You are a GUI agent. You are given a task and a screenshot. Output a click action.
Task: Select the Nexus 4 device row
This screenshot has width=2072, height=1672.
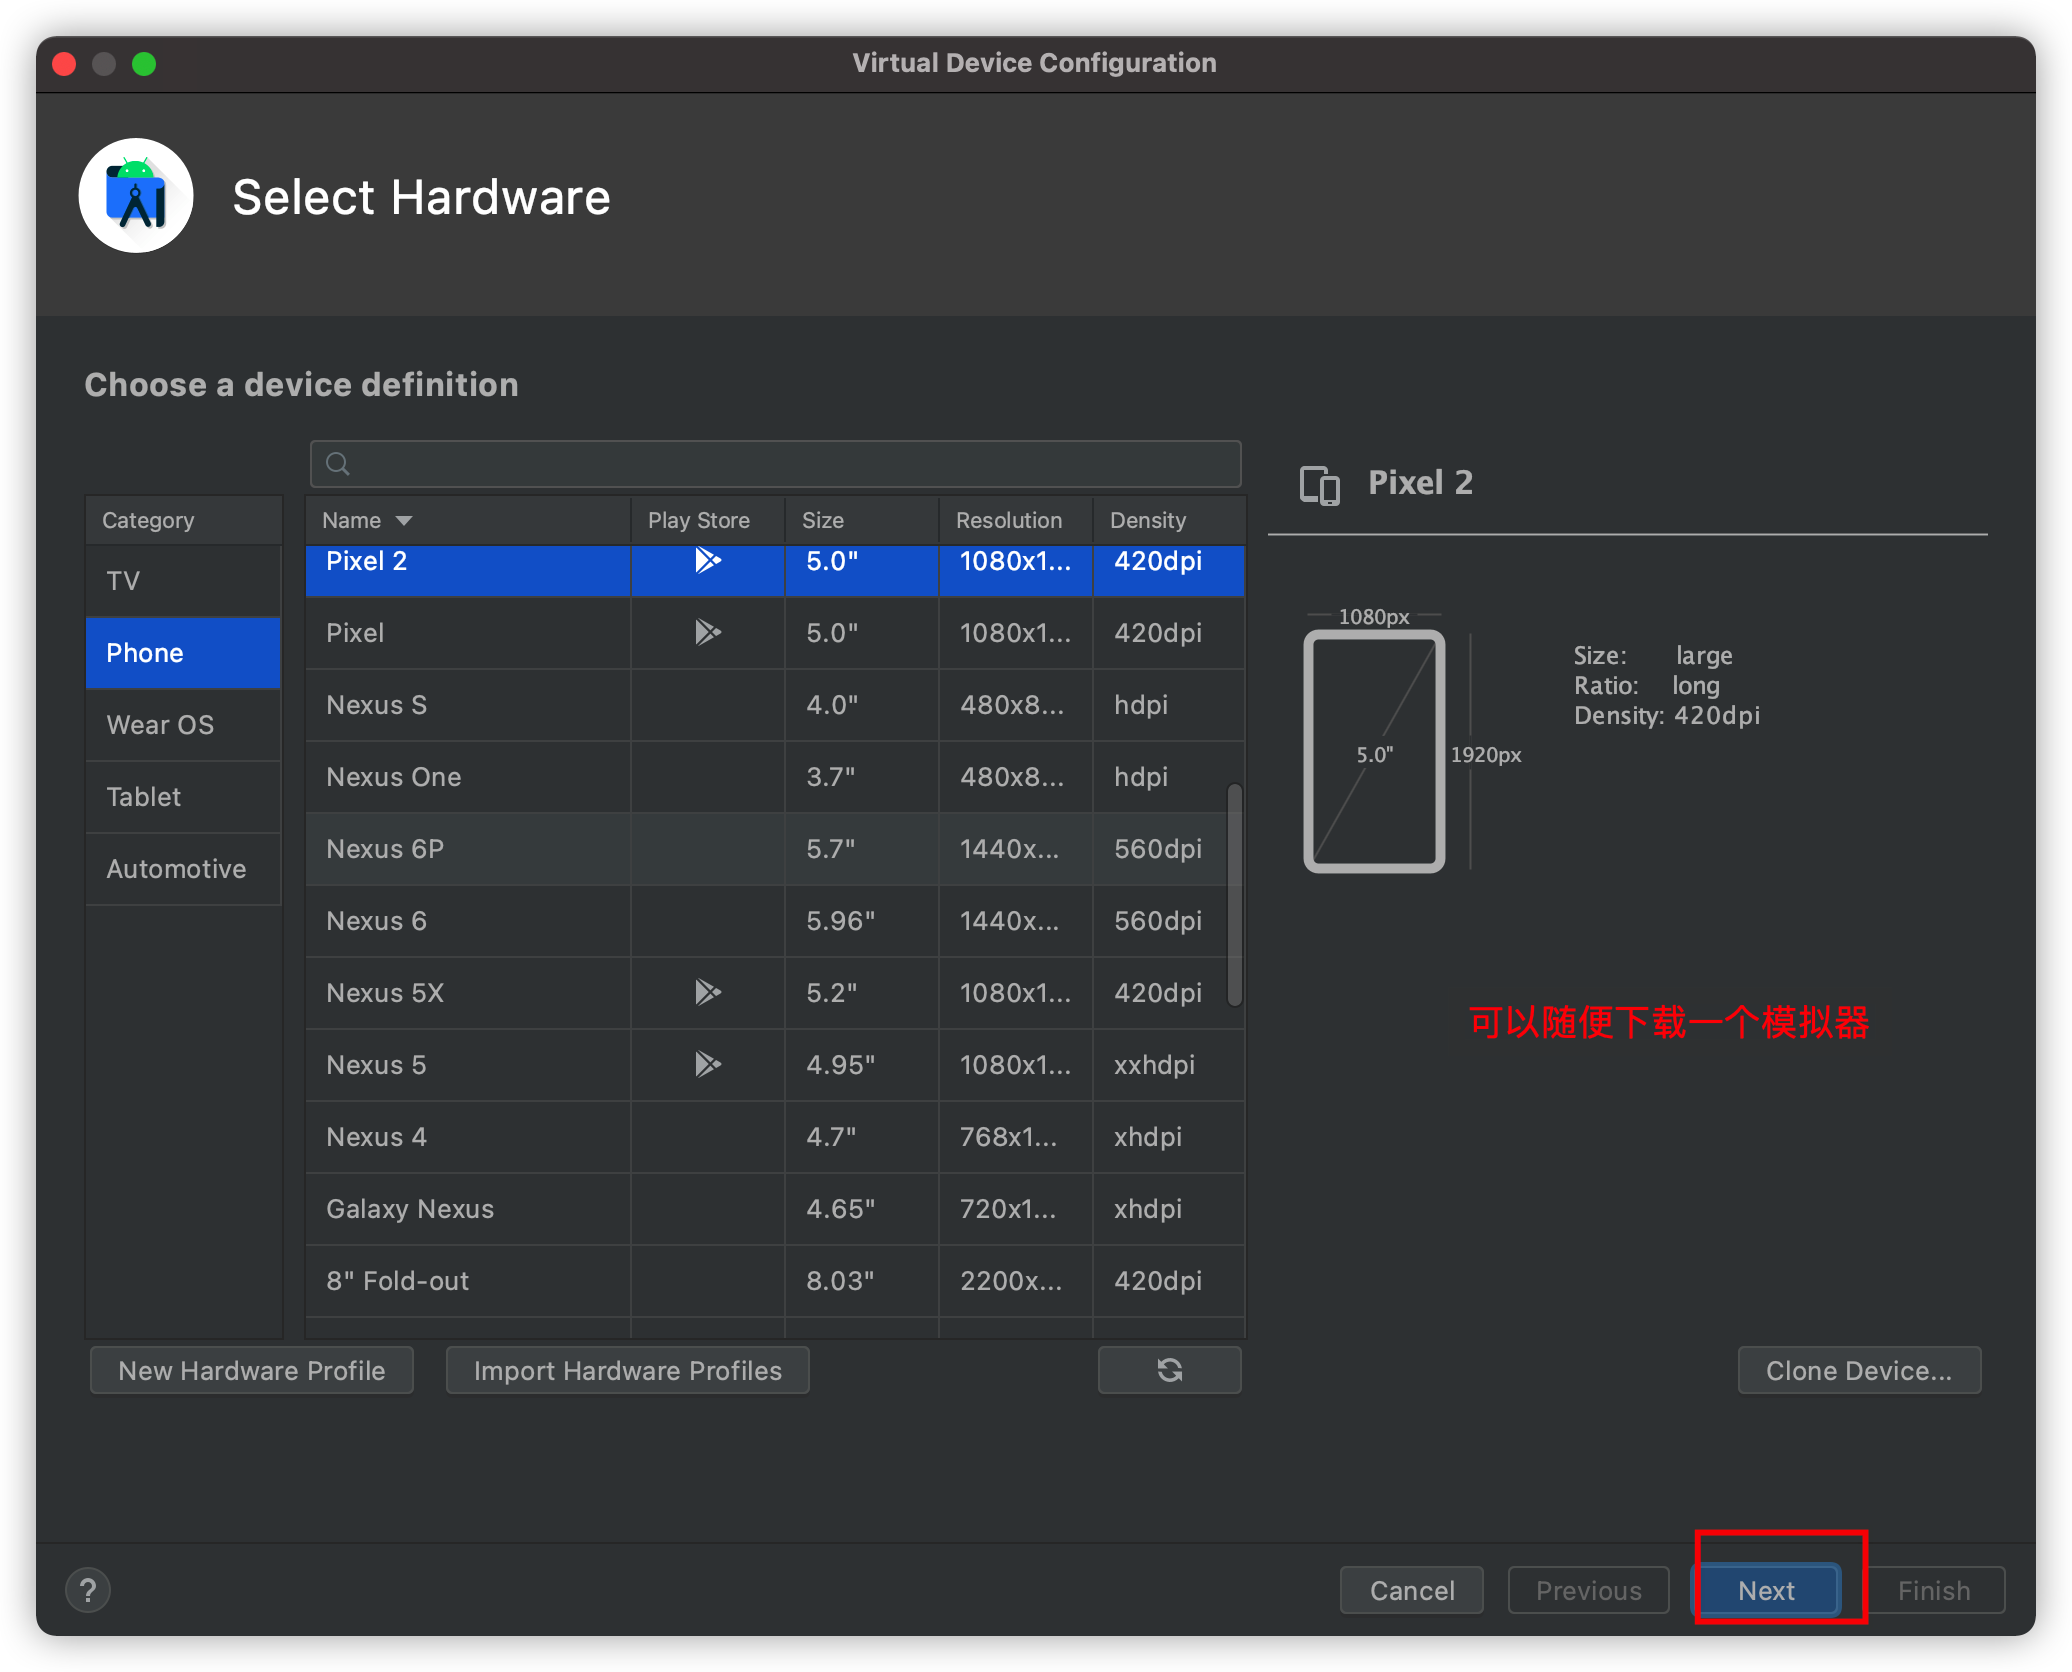[x=775, y=1137]
